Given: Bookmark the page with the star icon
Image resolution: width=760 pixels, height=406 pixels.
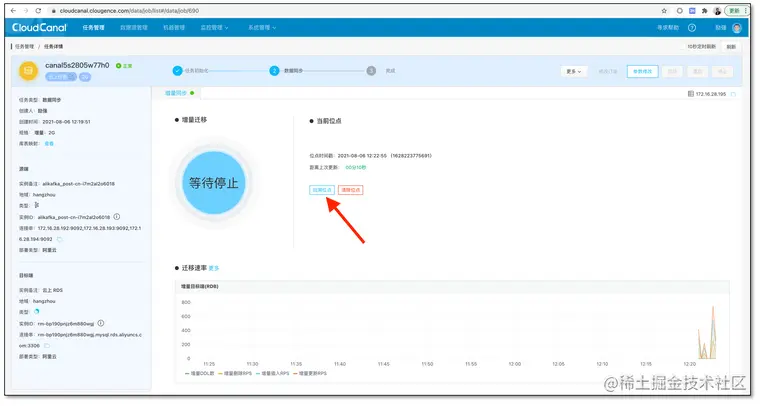Looking at the screenshot, I should [x=664, y=11].
